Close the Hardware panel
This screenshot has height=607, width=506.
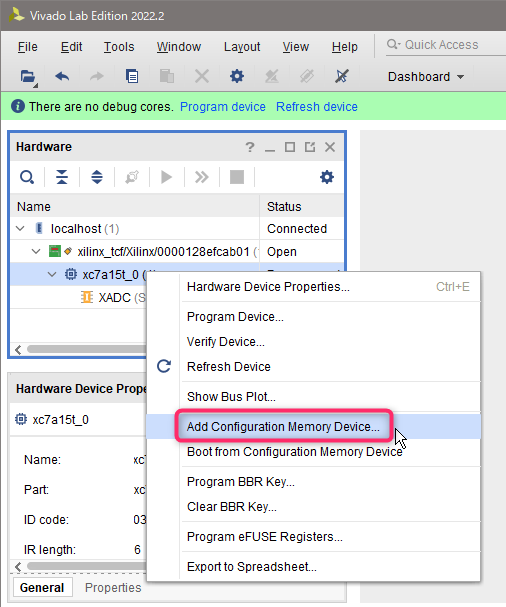pos(330,147)
